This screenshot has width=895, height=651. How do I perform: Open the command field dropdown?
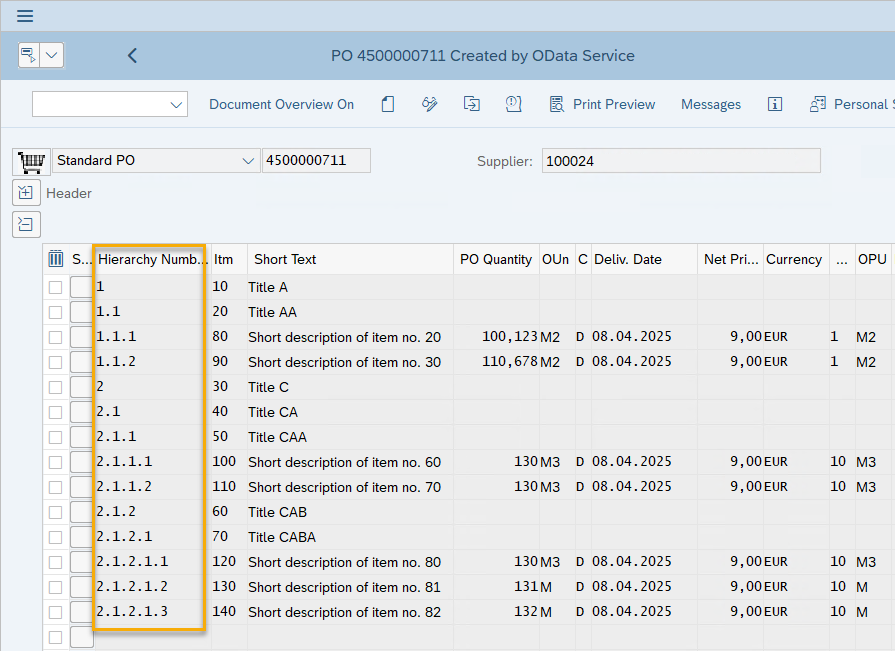click(x=177, y=104)
